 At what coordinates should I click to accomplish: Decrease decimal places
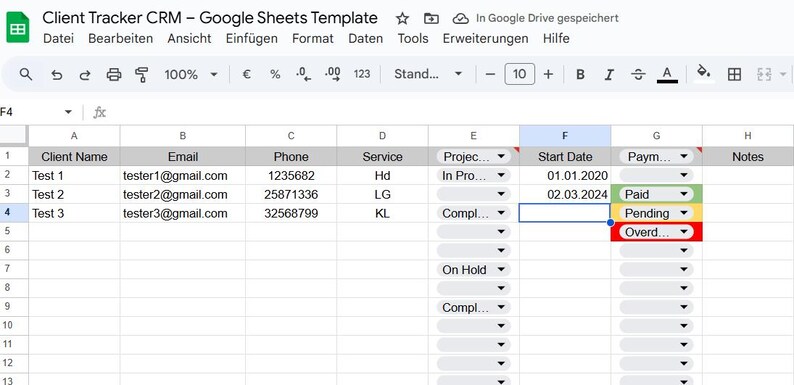tap(303, 74)
